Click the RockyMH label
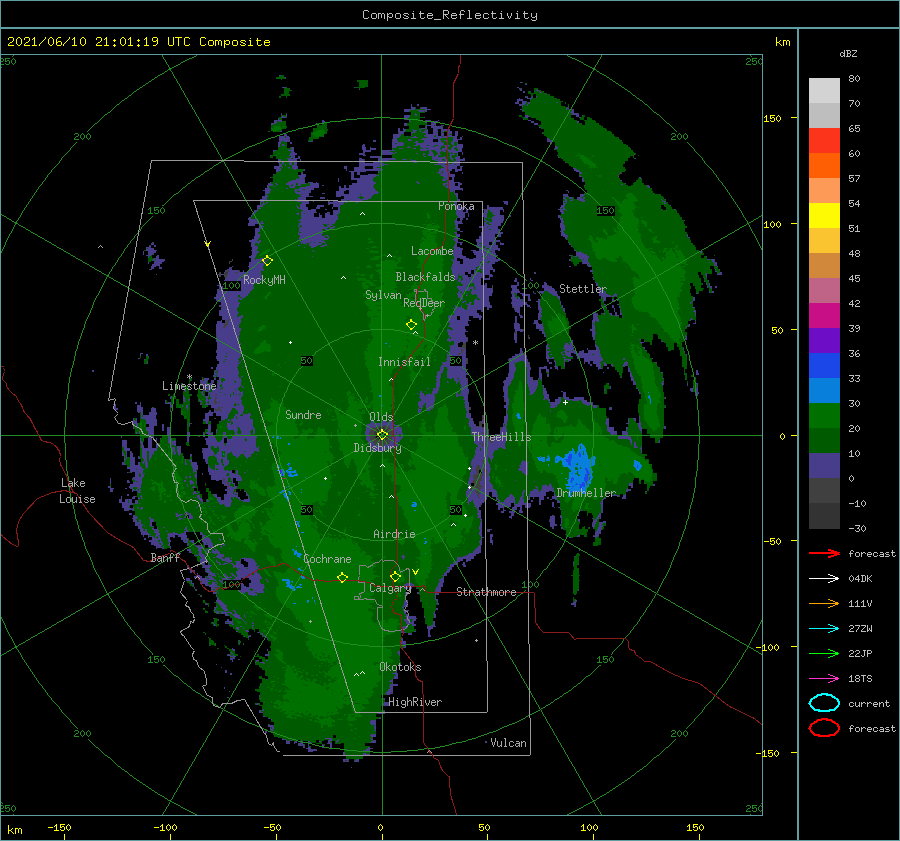The image size is (900, 841). coord(264,280)
